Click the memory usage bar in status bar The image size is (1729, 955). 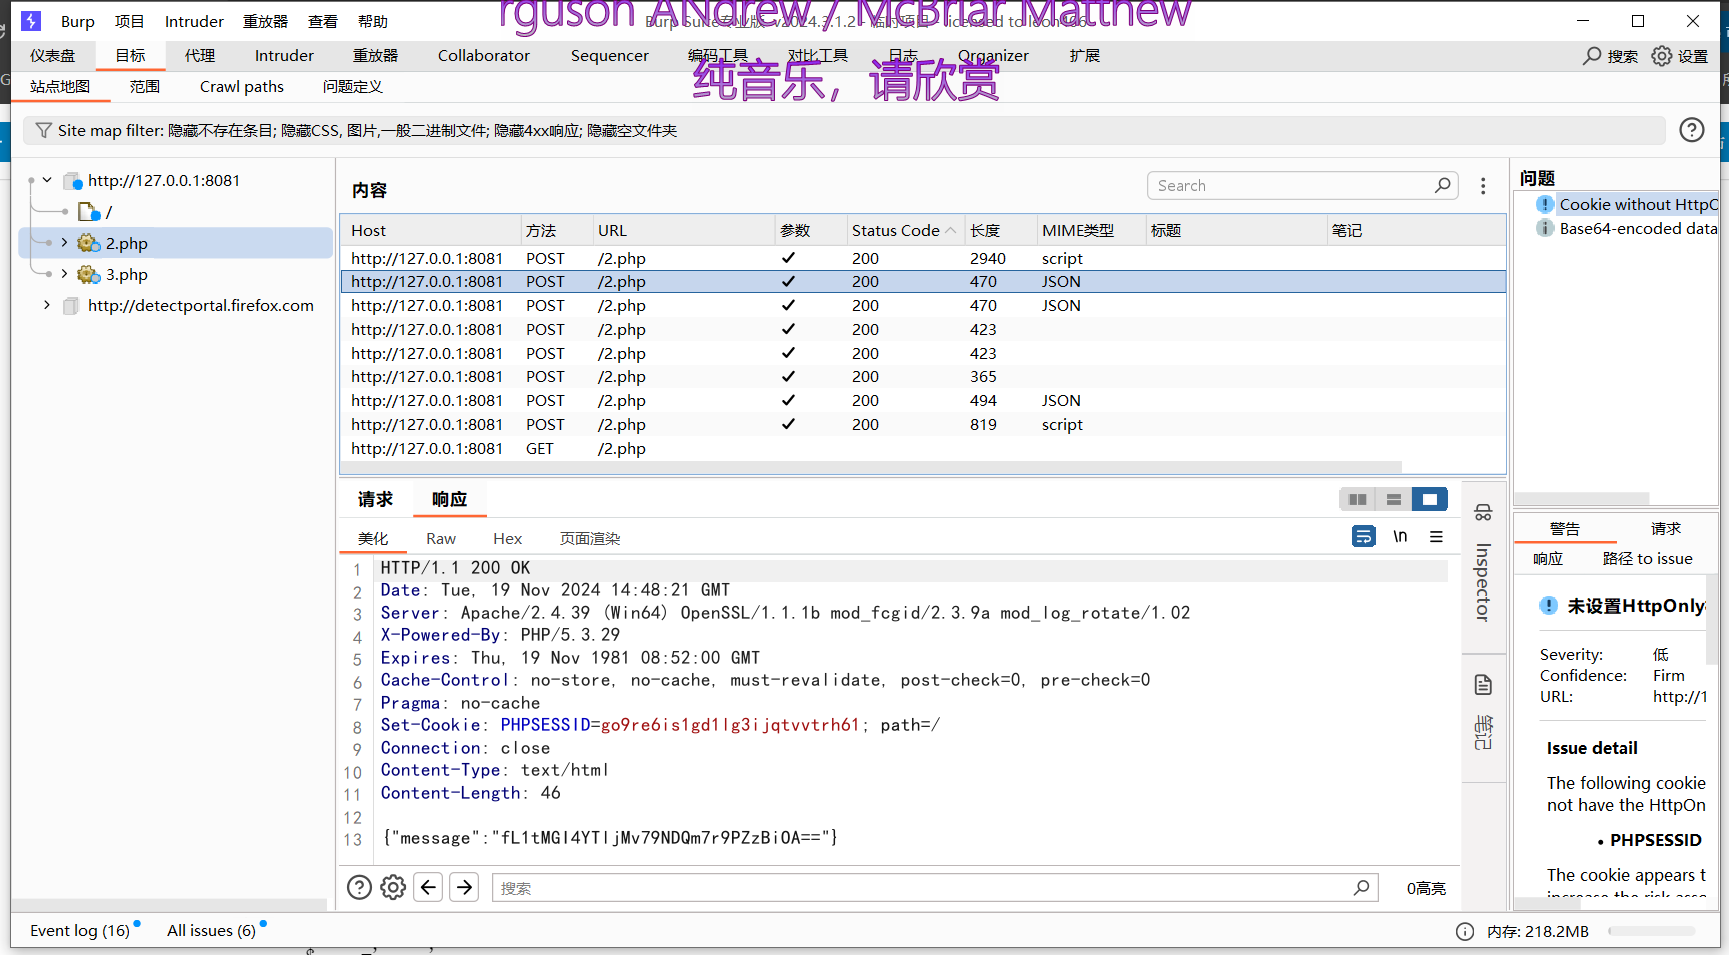coord(1651,931)
